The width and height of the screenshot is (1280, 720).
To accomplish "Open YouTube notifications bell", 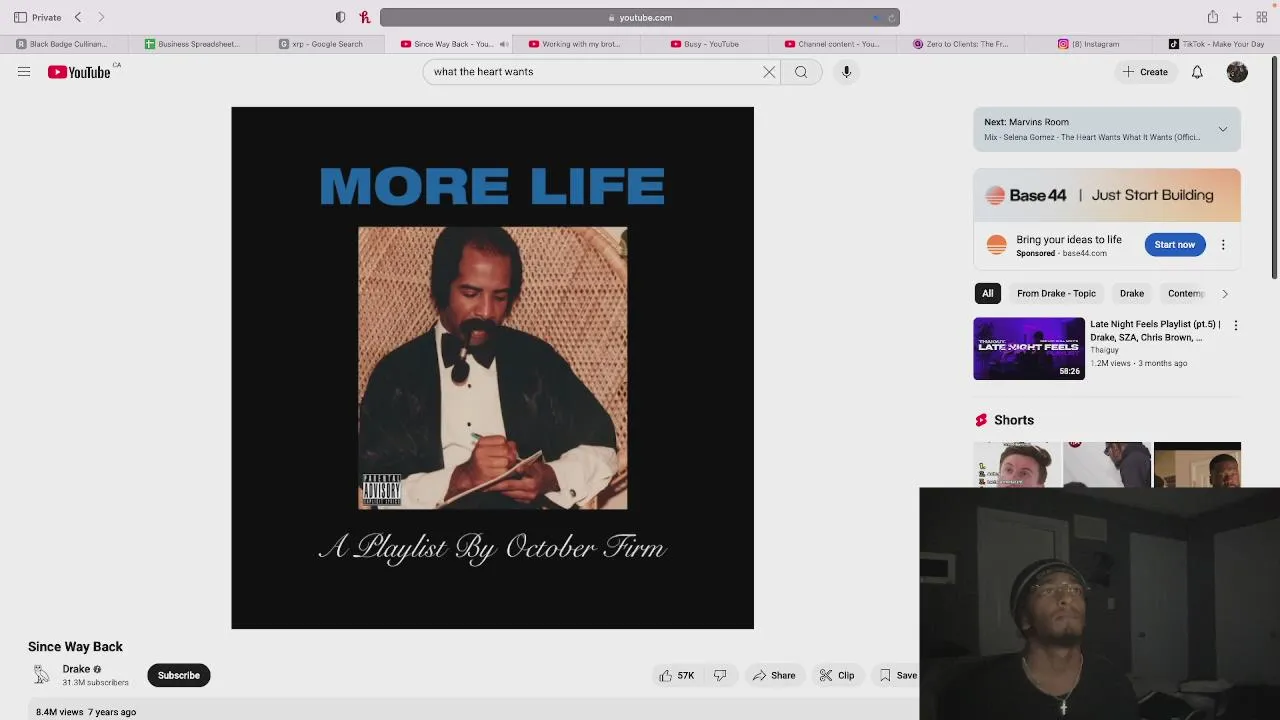I will tap(1197, 72).
